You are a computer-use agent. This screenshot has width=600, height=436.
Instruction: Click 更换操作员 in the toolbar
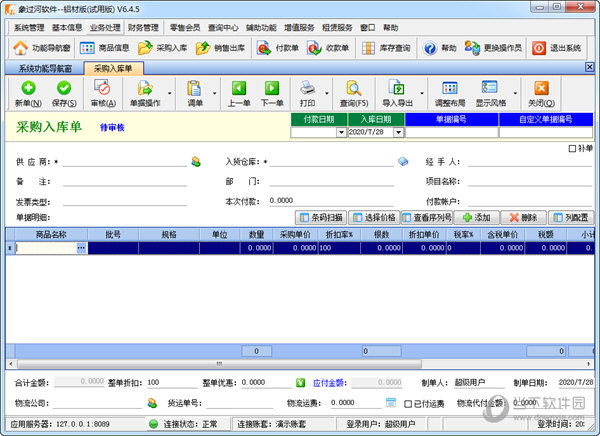pyautogui.click(x=493, y=48)
